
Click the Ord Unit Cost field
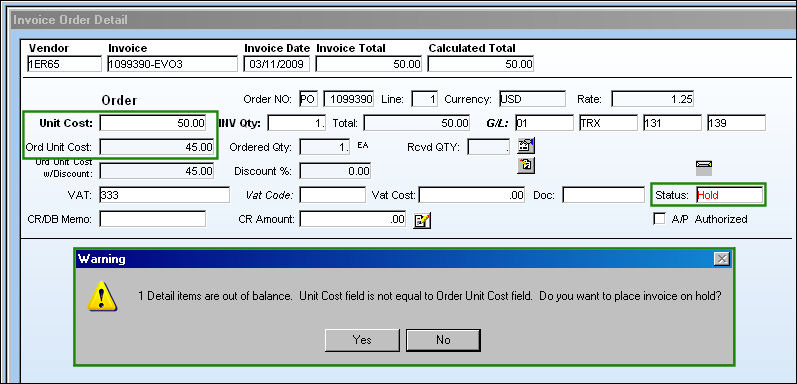(x=157, y=147)
